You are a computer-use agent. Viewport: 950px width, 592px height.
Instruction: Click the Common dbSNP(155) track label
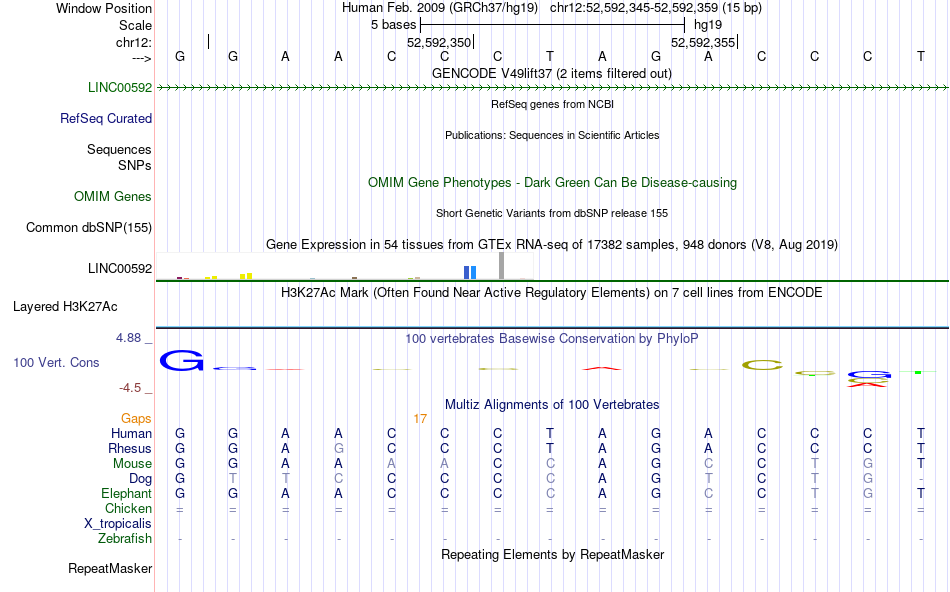89,227
